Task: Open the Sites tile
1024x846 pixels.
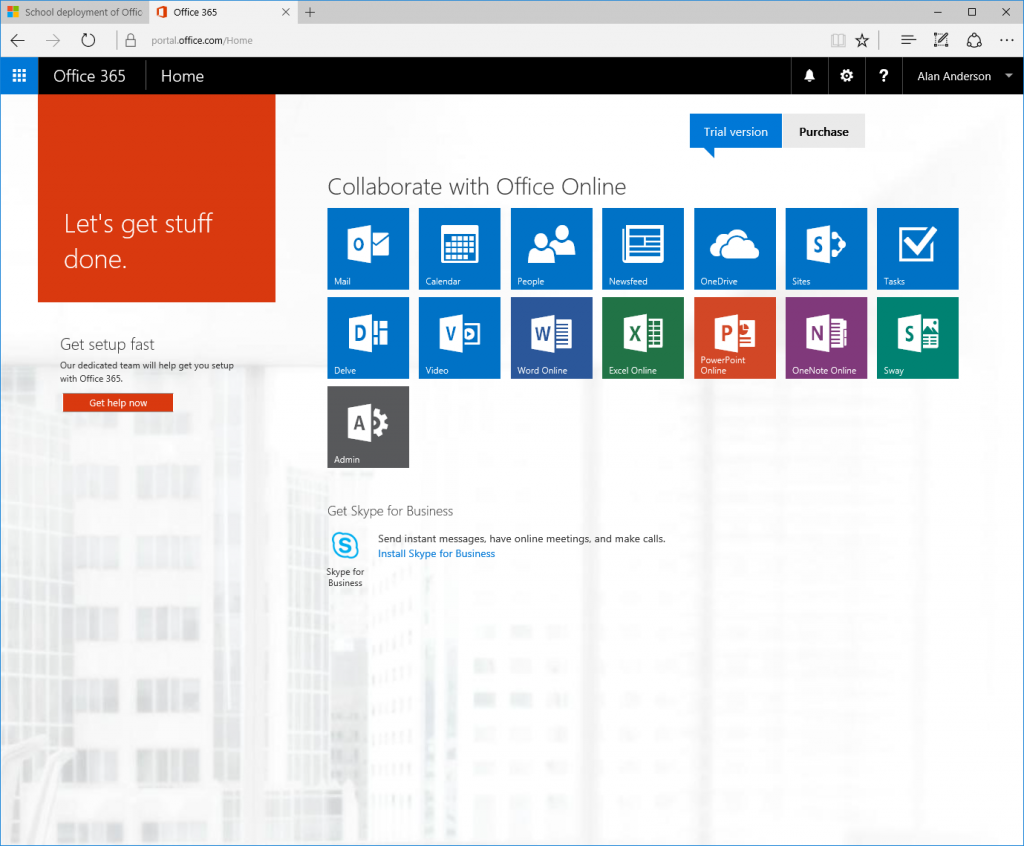Action: click(826, 249)
